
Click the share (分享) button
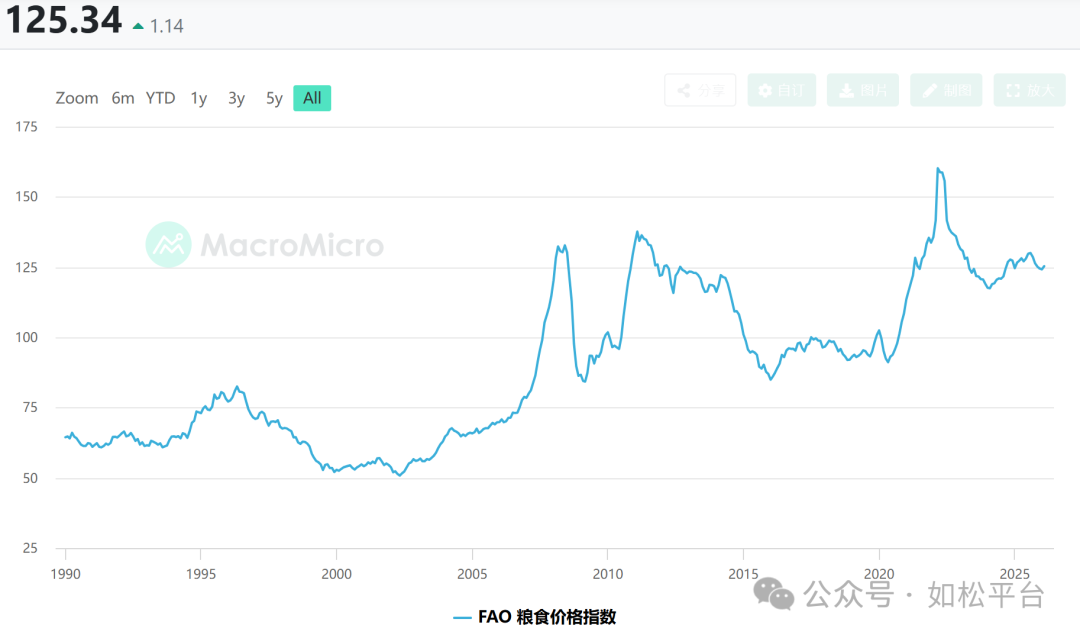click(x=700, y=90)
